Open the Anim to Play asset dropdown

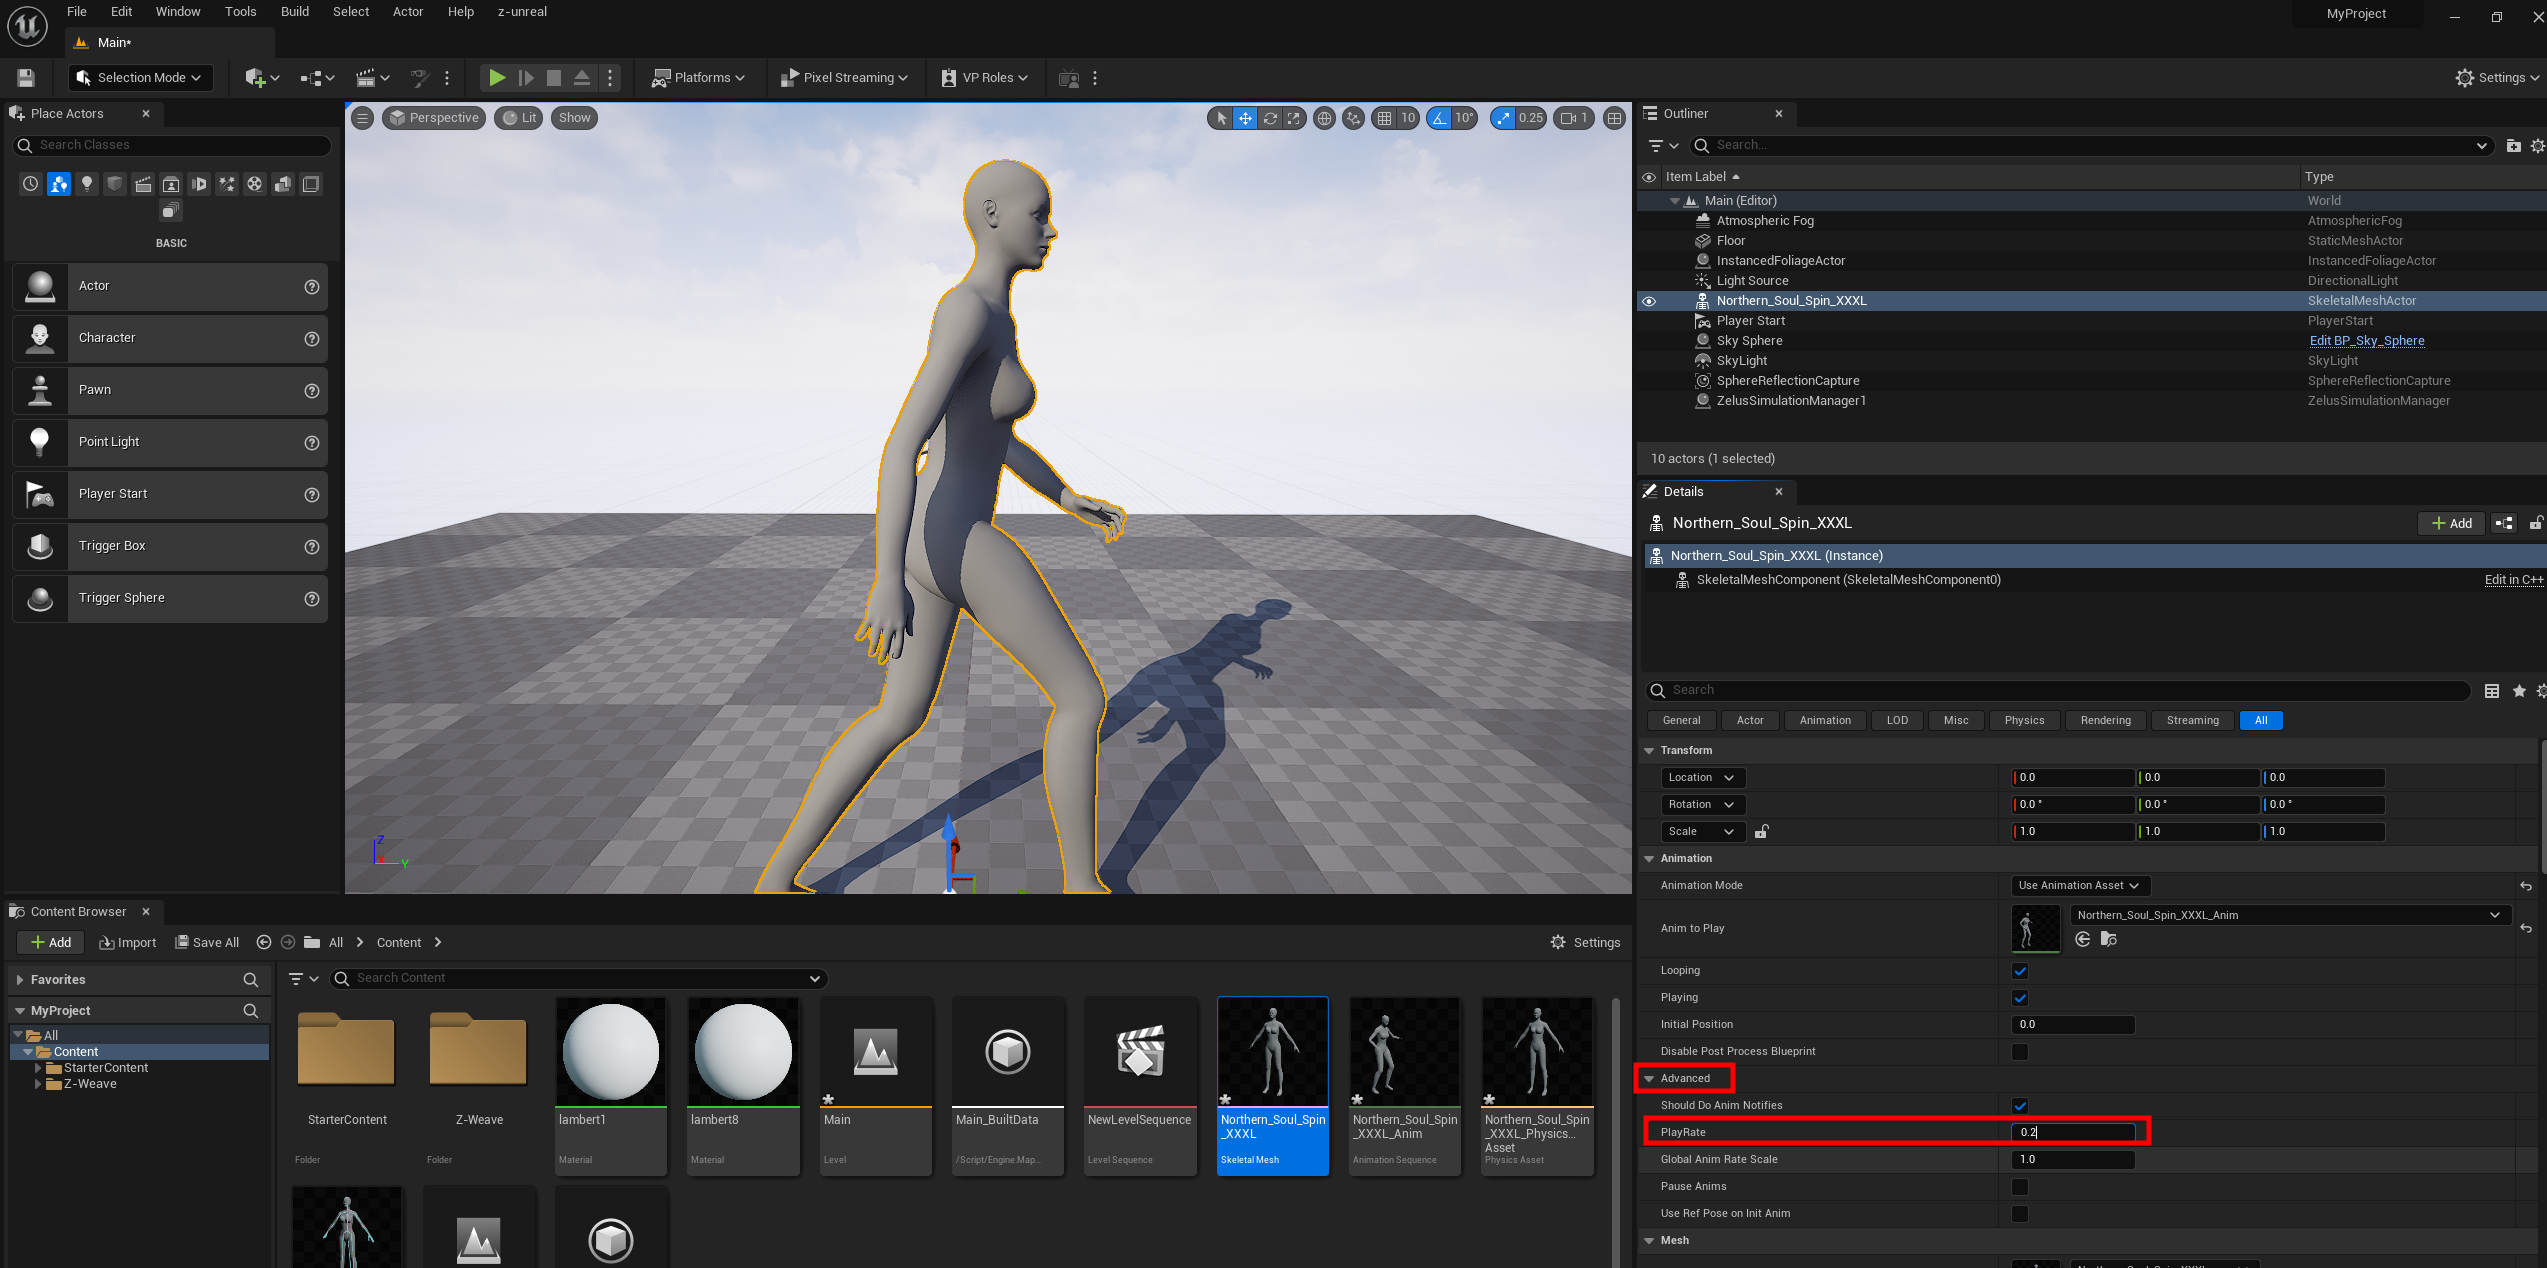(x=2290, y=916)
